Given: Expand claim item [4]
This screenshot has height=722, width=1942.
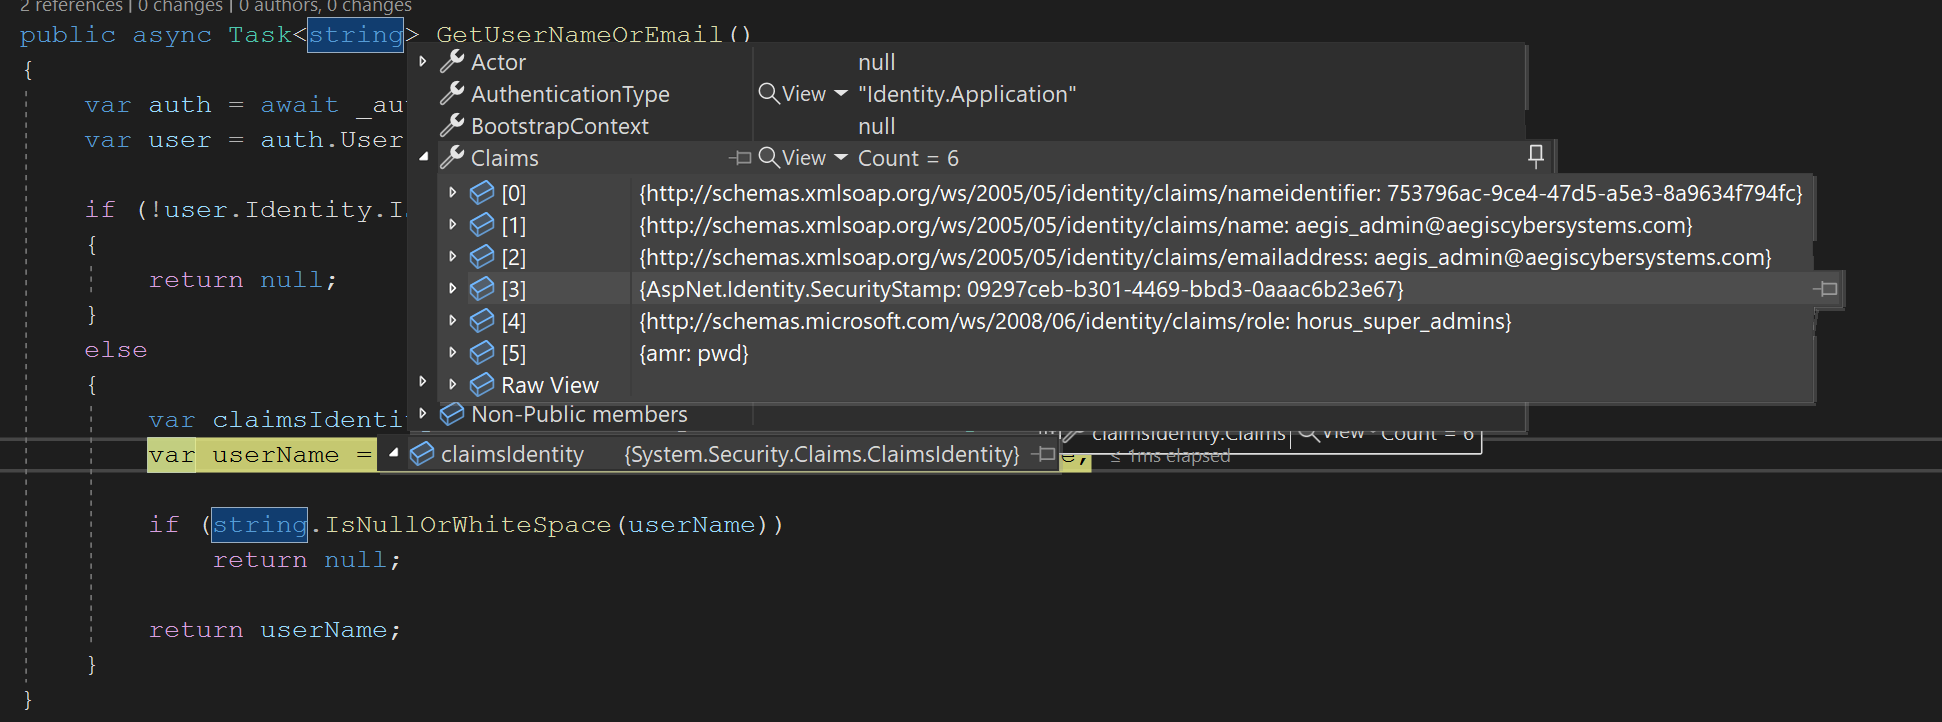Looking at the screenshot, I should [x=453, y=320].
